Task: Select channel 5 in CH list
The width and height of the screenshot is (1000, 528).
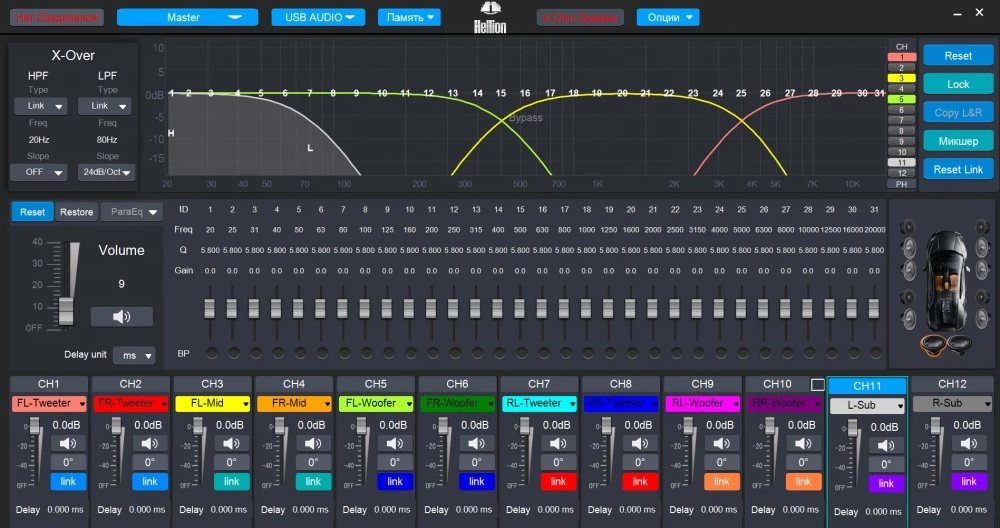Action: coord(902,99)
